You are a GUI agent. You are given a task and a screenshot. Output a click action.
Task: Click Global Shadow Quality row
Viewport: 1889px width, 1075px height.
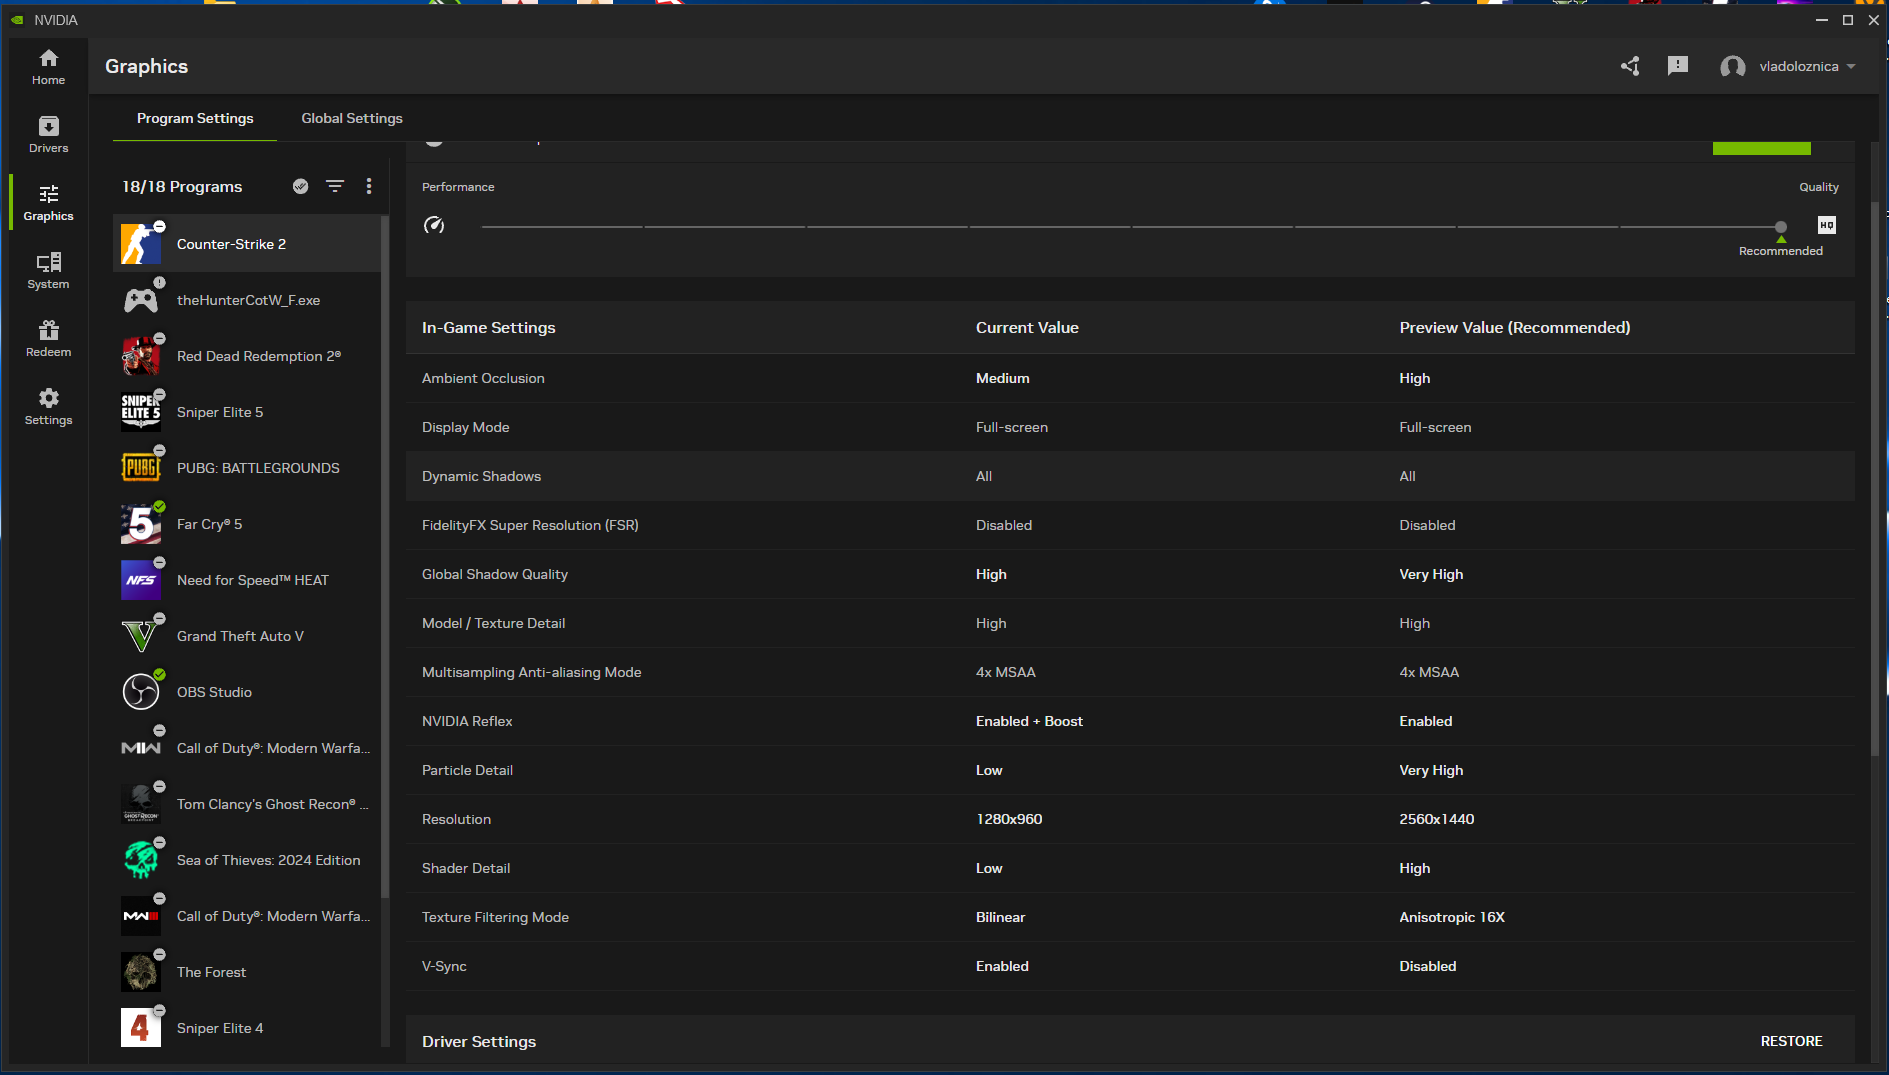point(1130,574)
